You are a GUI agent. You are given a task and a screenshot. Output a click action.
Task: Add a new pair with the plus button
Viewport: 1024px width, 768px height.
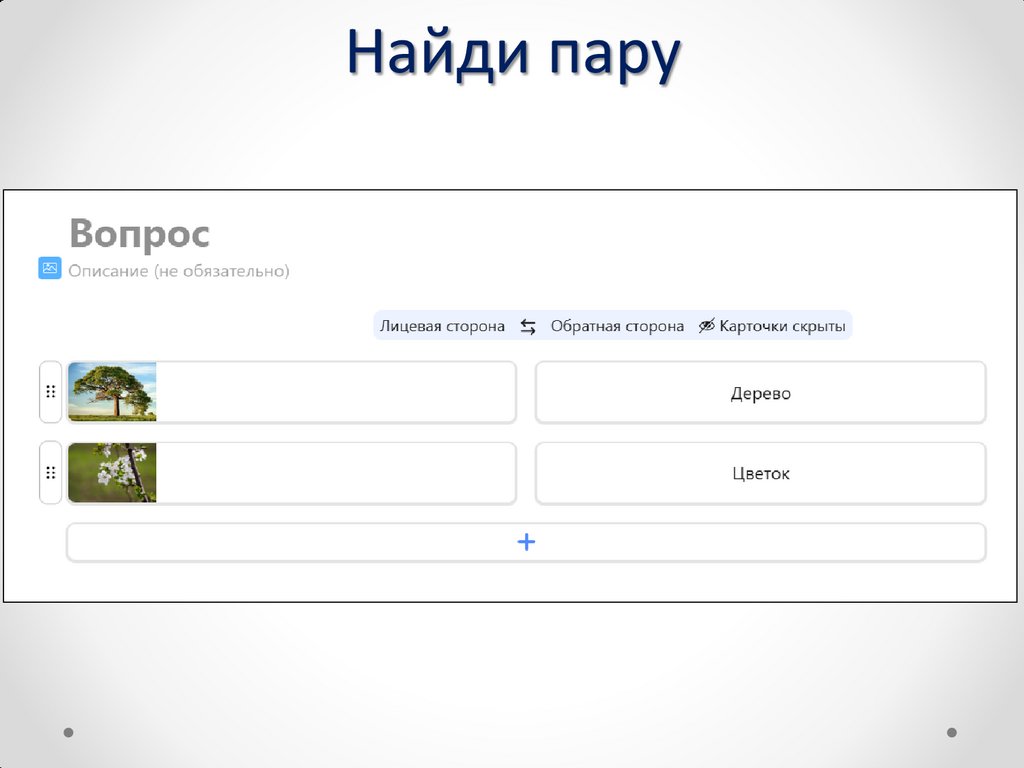tap(526, 542)
